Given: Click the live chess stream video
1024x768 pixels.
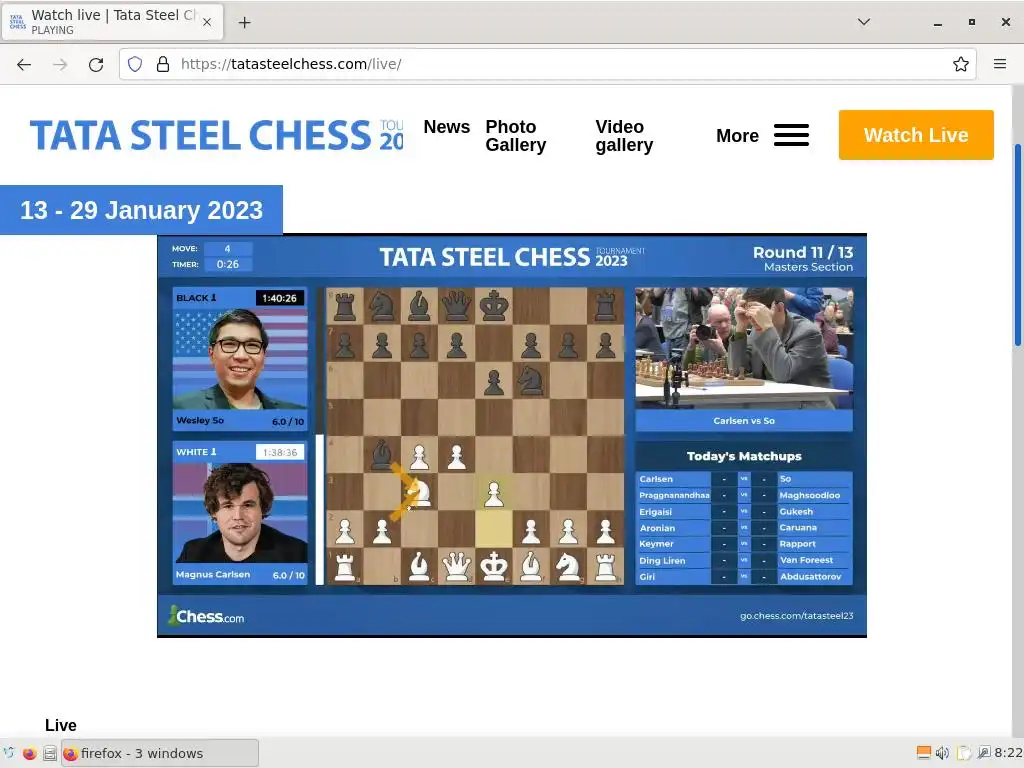Looking at the screenshot, I should tap(512, 435).
